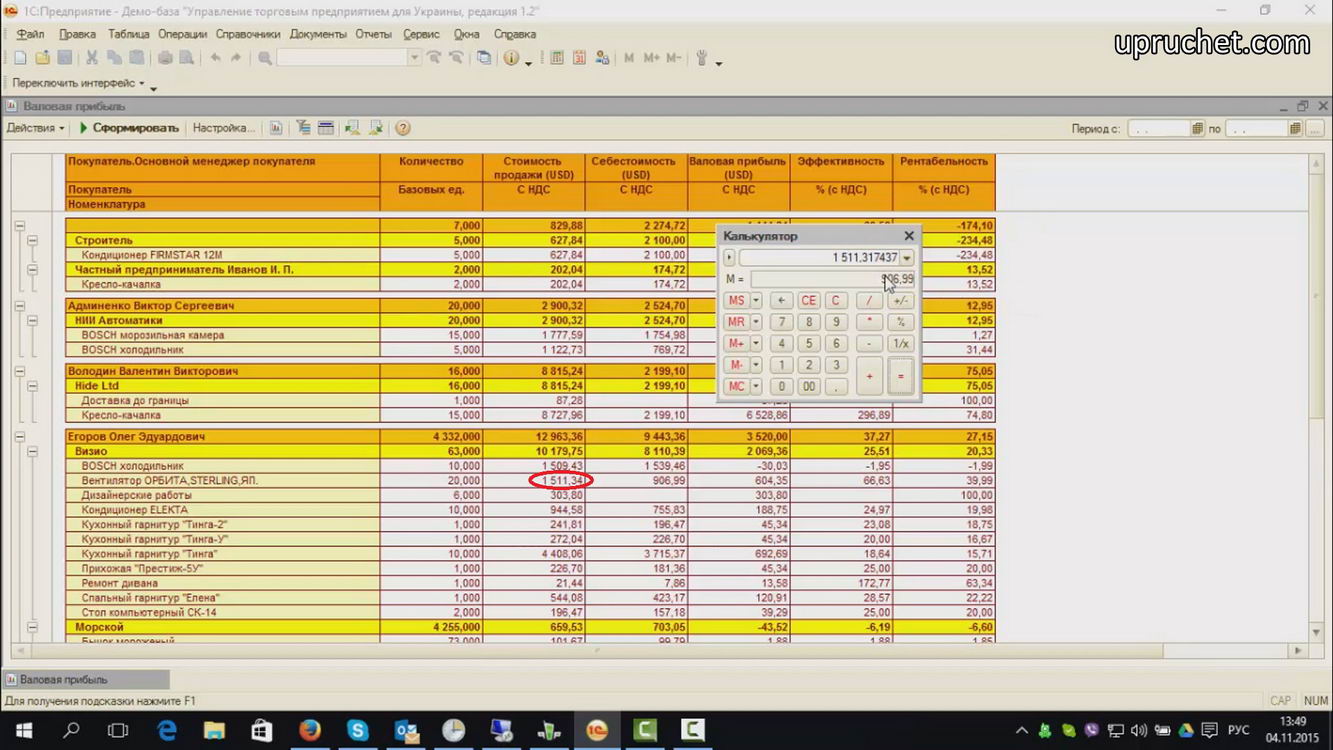This screenshot has width=1333, height=750.
Task: Open the Документы menu
Action: click(x=318, y=34)
